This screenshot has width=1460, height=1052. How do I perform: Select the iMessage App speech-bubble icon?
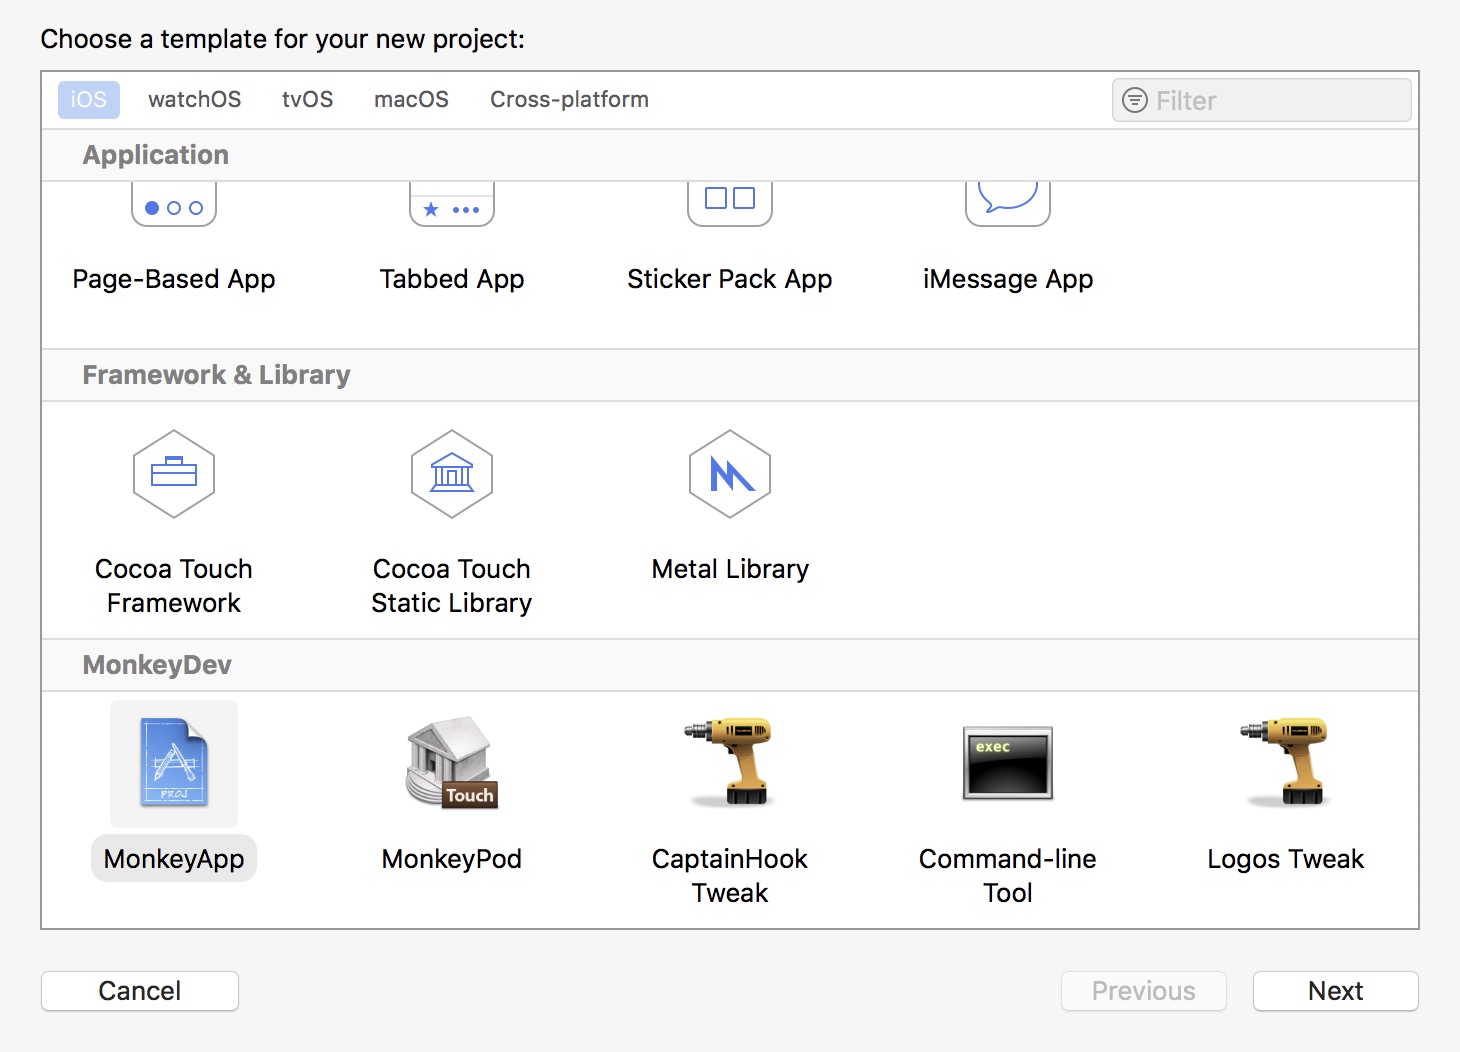click(x=1008, y=204)
